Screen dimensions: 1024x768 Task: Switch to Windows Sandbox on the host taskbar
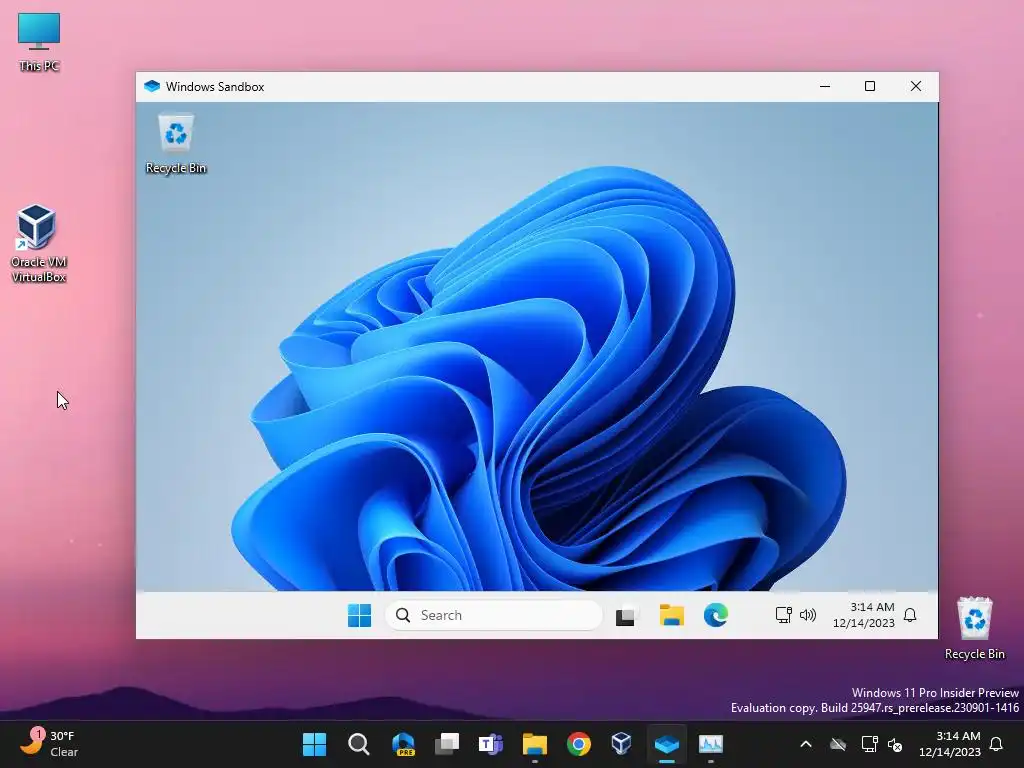pos(667,744)
